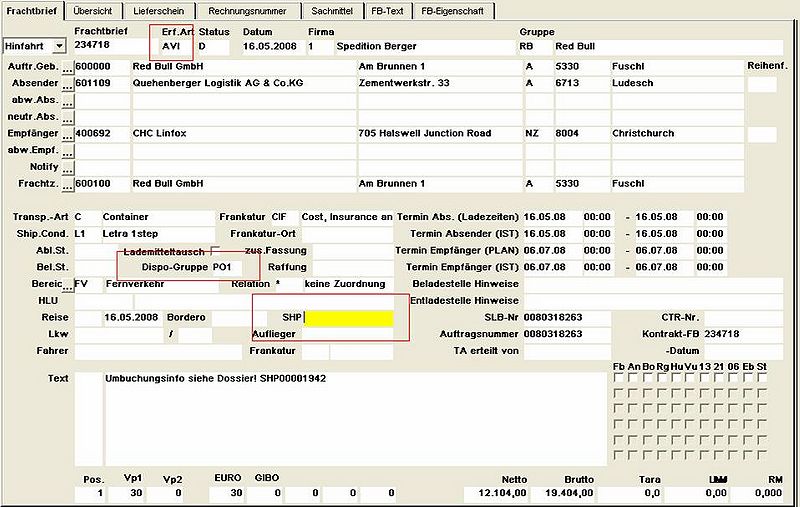Open lookup button next to Auftr.Geb.

point(67,68)
